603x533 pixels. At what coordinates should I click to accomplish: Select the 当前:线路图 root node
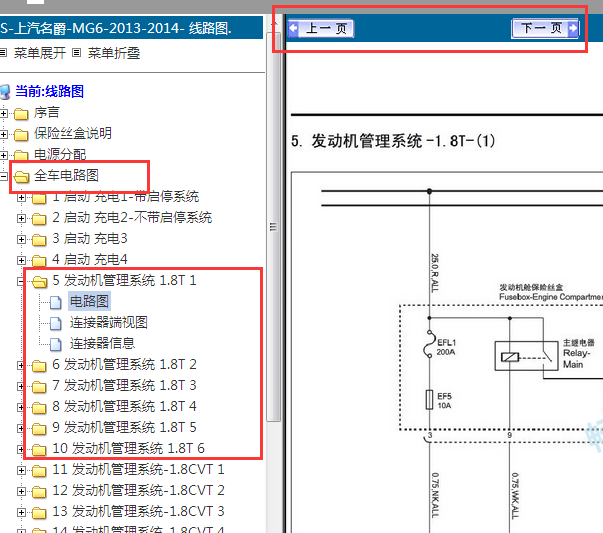tap(49, 91)
